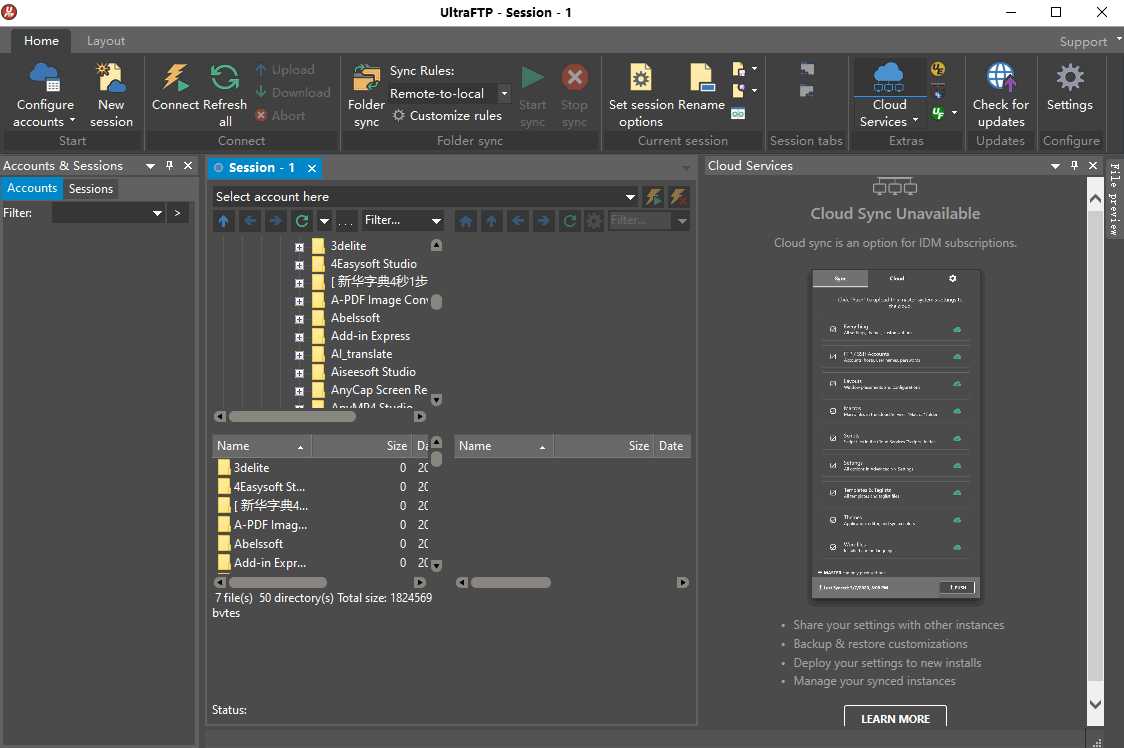Click connect icon next to account selector
1124x748 pixels.
(x=653, y=197)
